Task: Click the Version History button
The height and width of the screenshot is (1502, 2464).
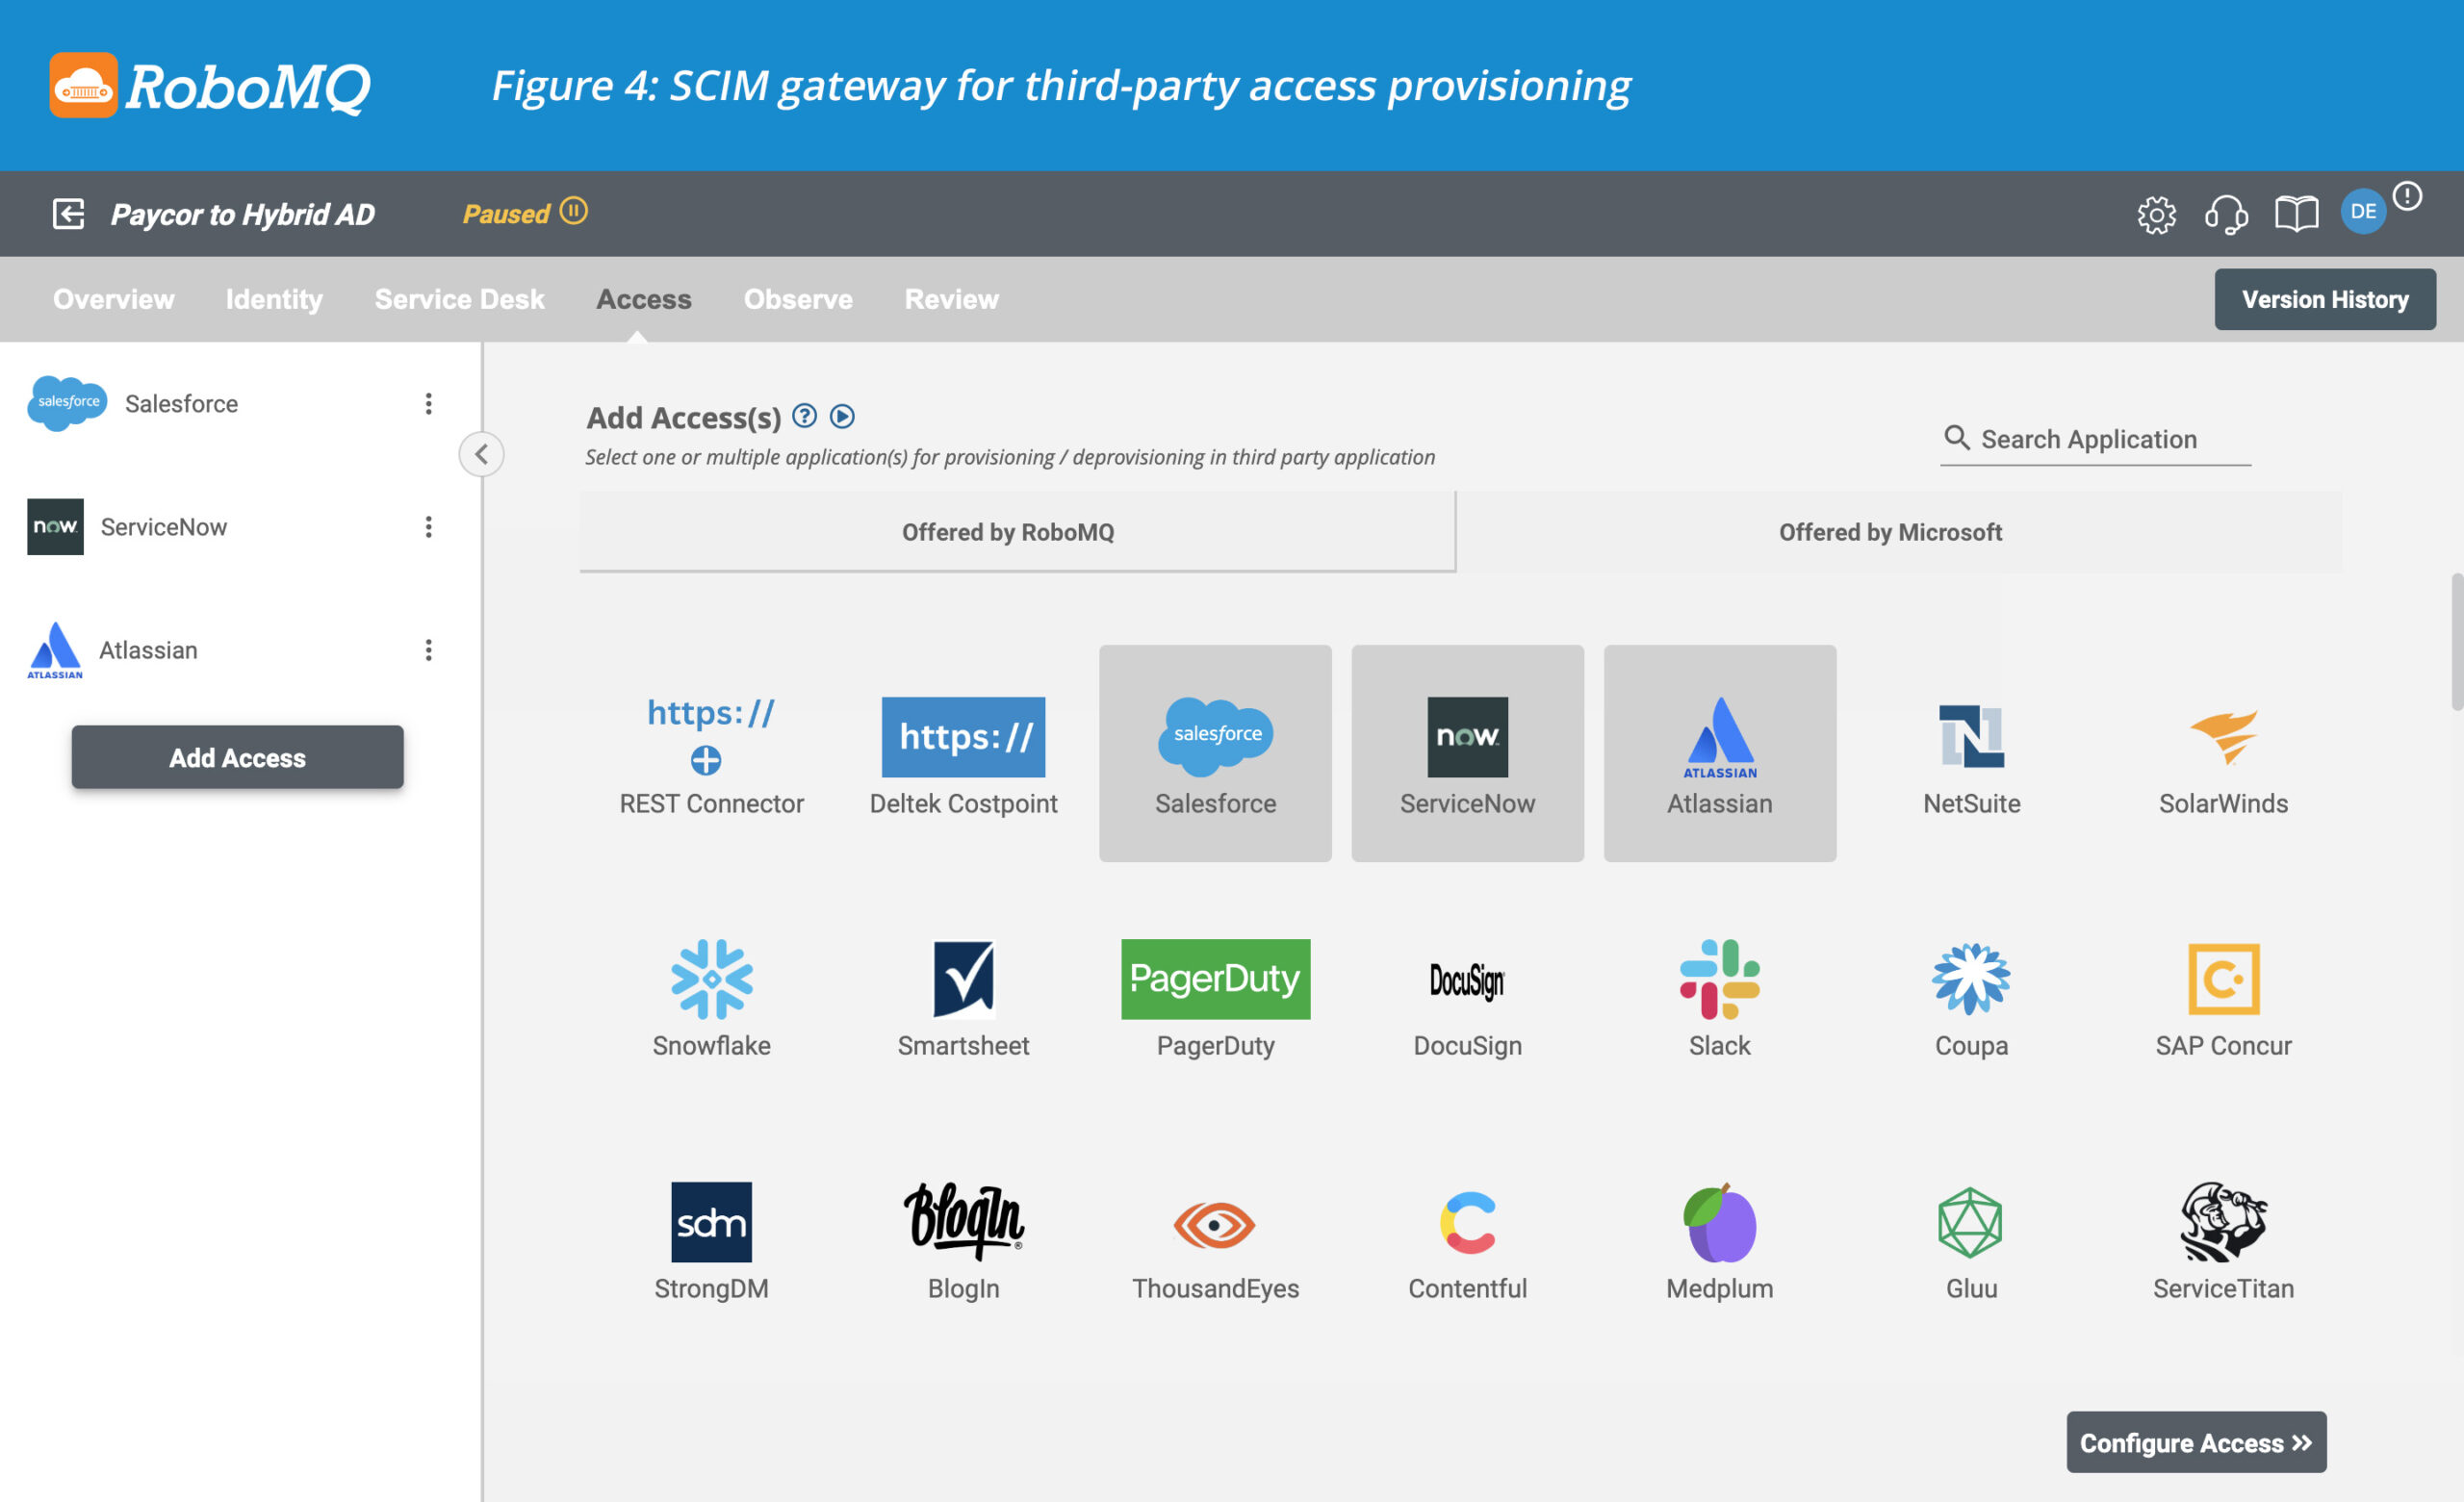Action: click(2323, 297)
